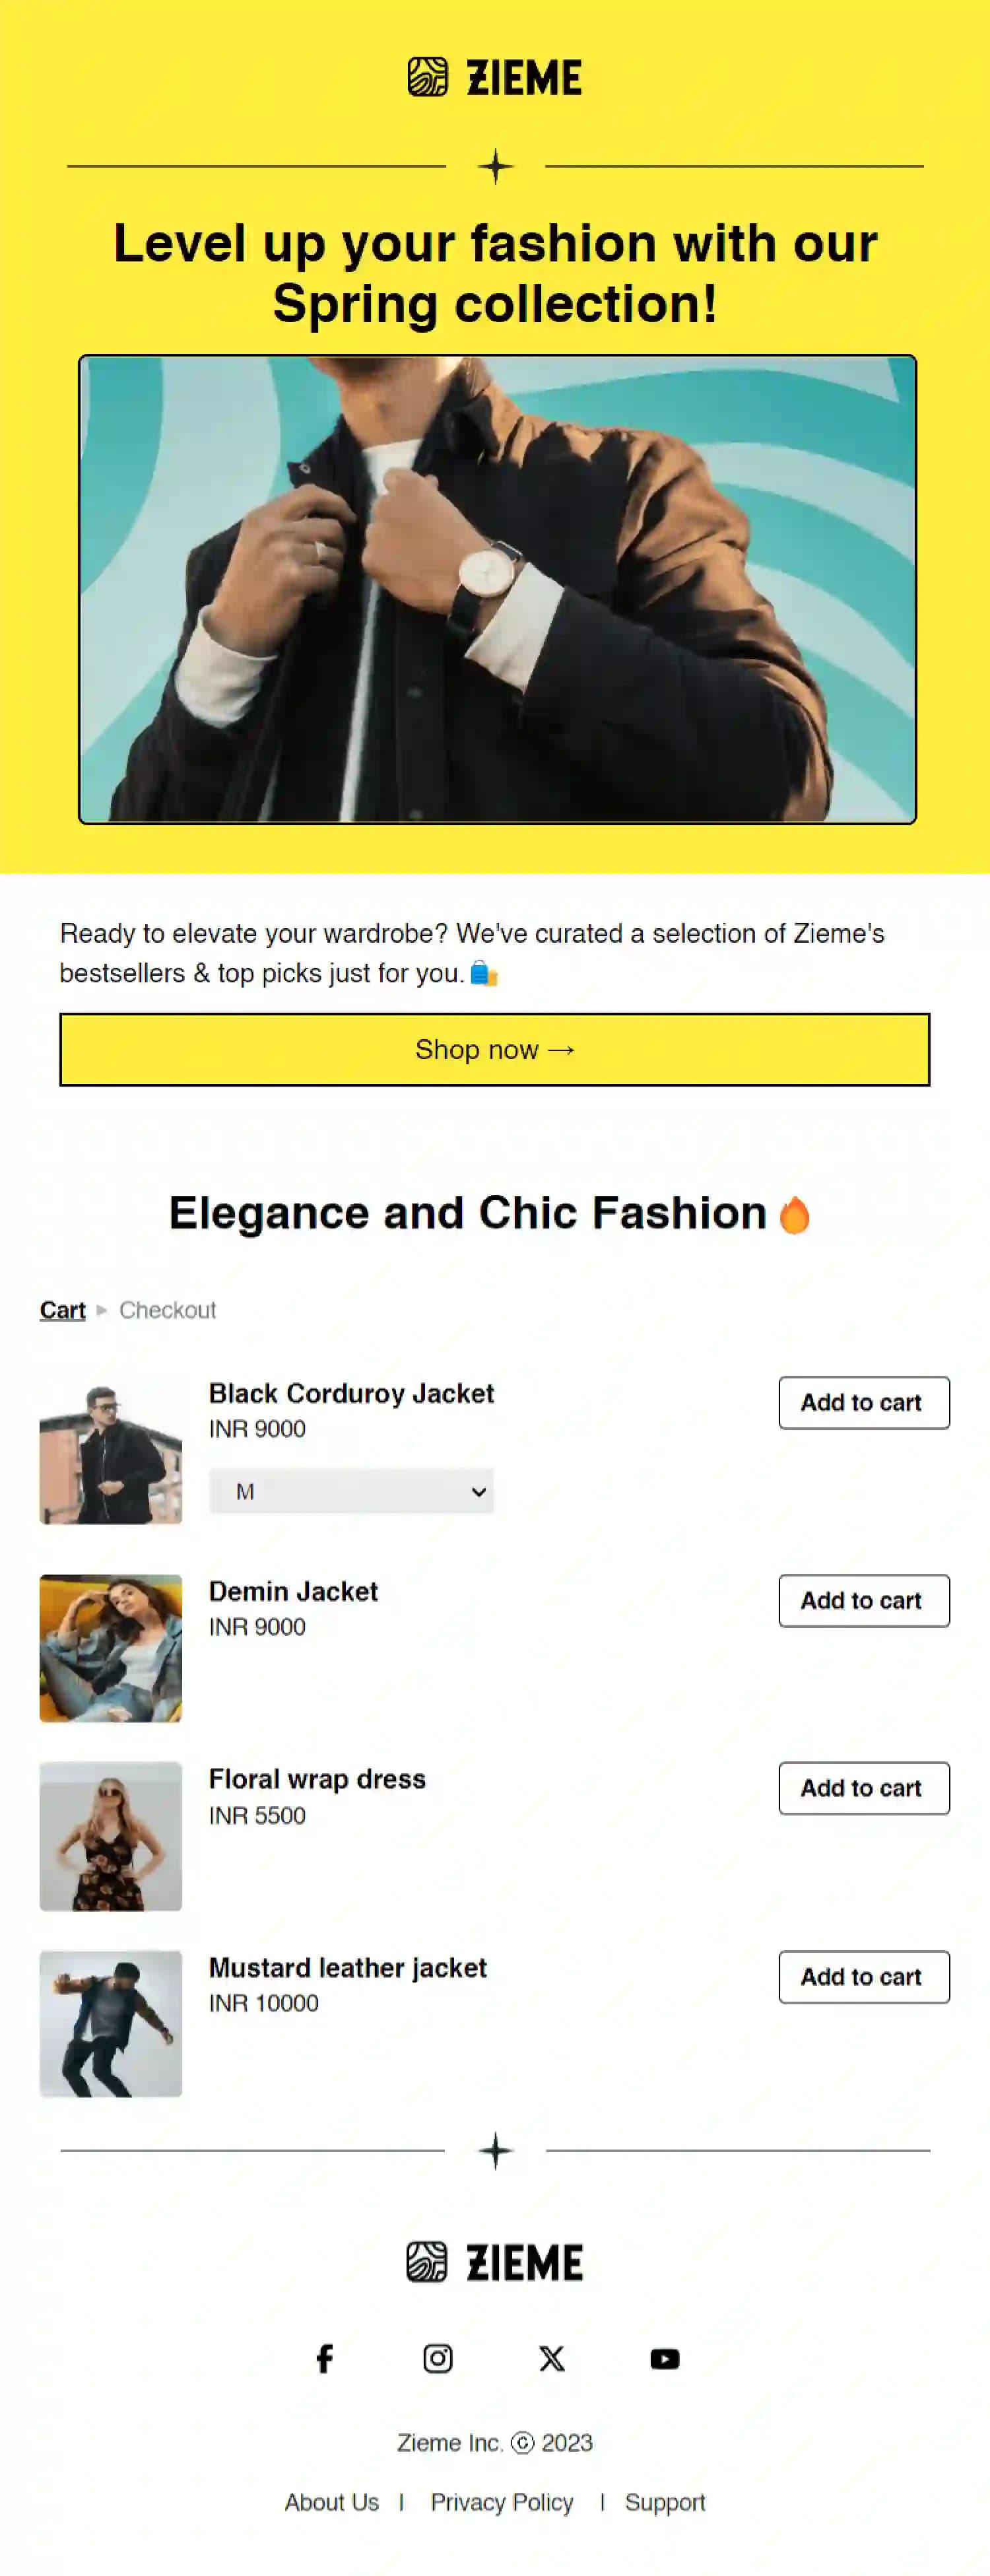
Task: Add Black Corduroy Jacket to cart
Action: (864, 1403)
